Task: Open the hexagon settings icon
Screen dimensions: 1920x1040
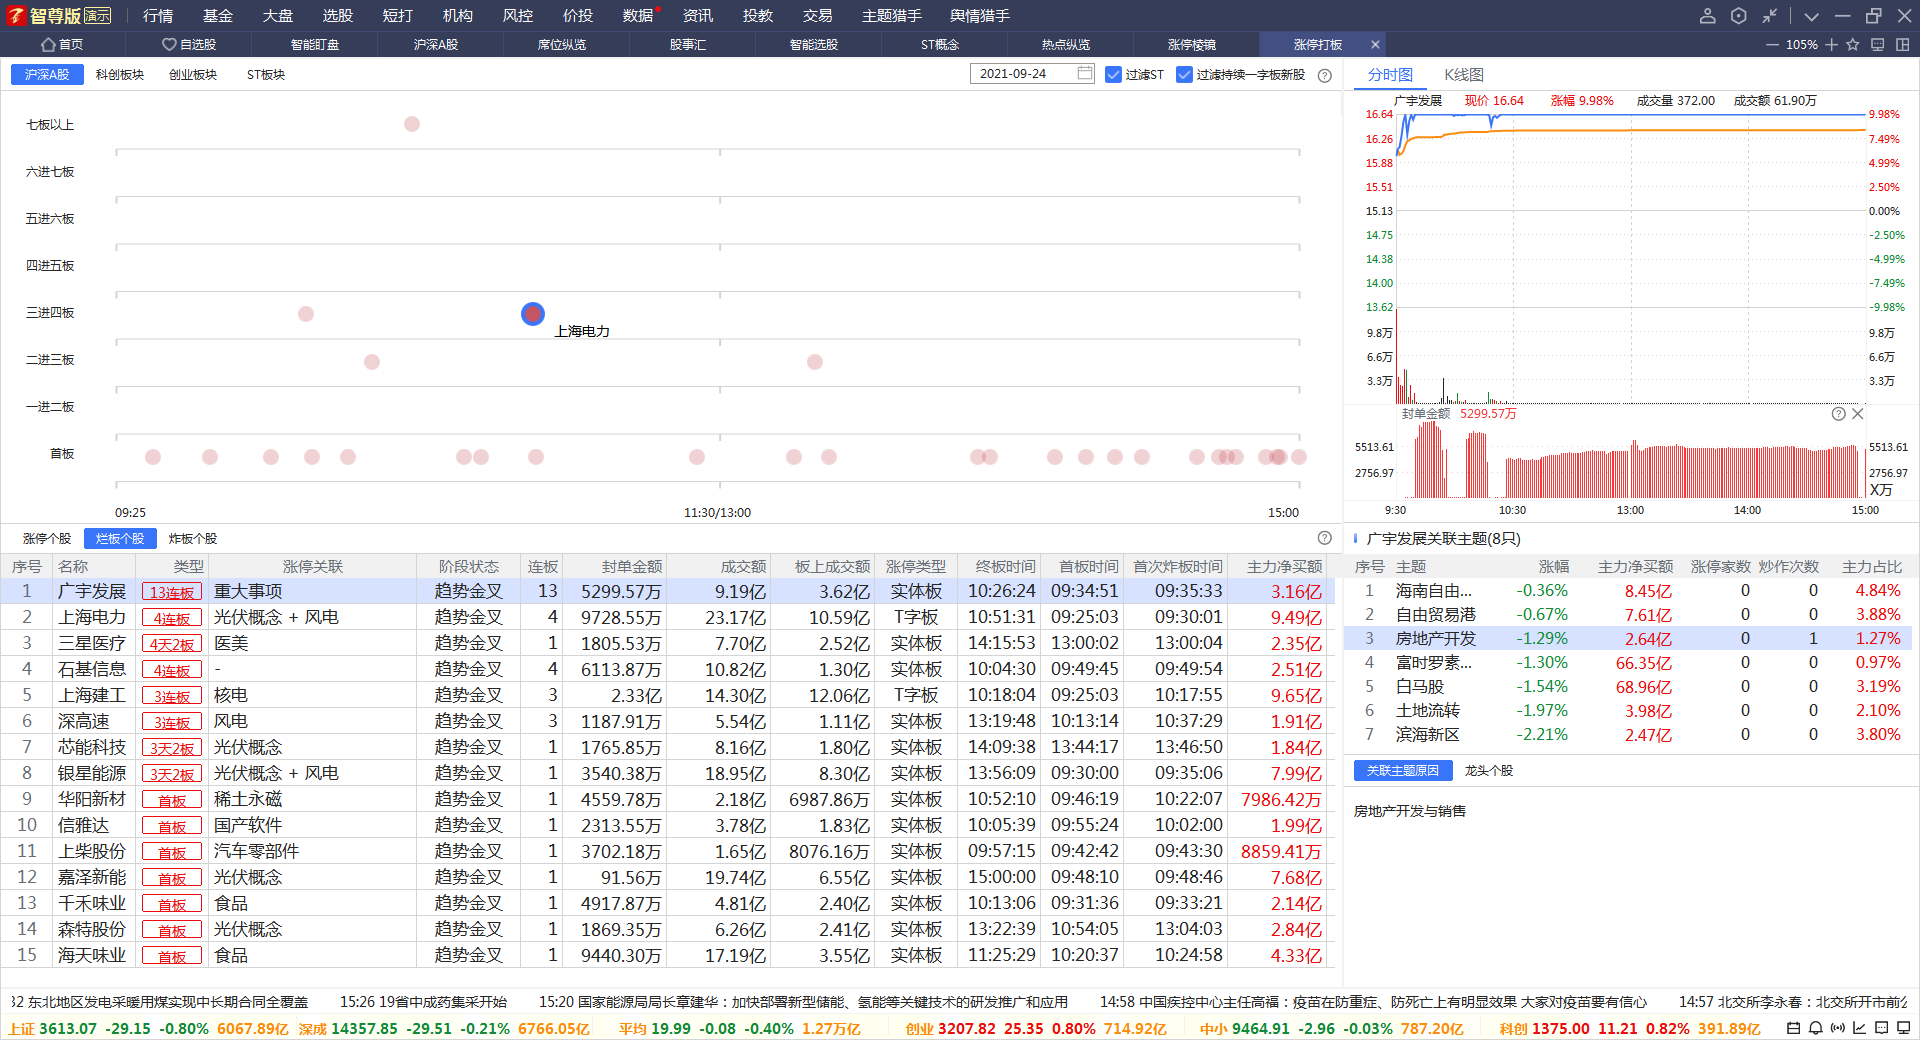Action: [1739, 16]
